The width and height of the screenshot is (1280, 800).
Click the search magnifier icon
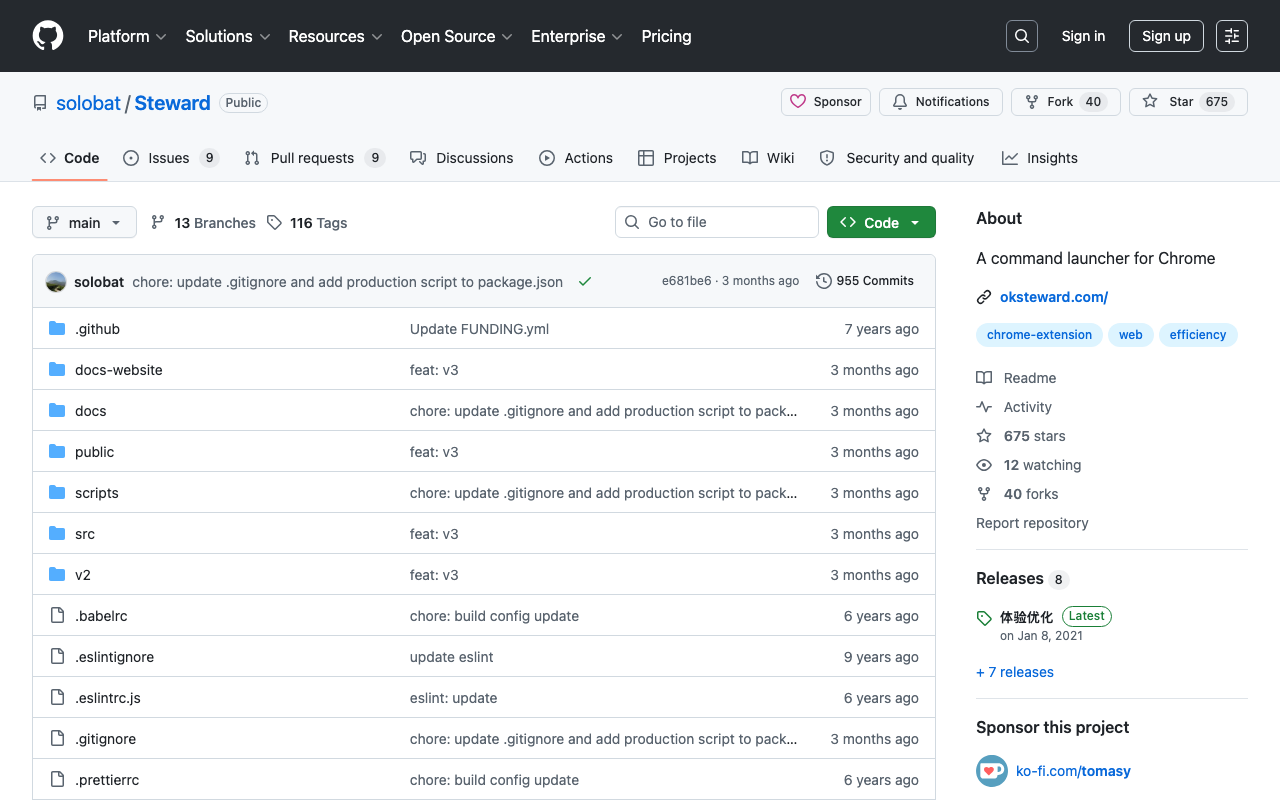(x=1022, y=36)
